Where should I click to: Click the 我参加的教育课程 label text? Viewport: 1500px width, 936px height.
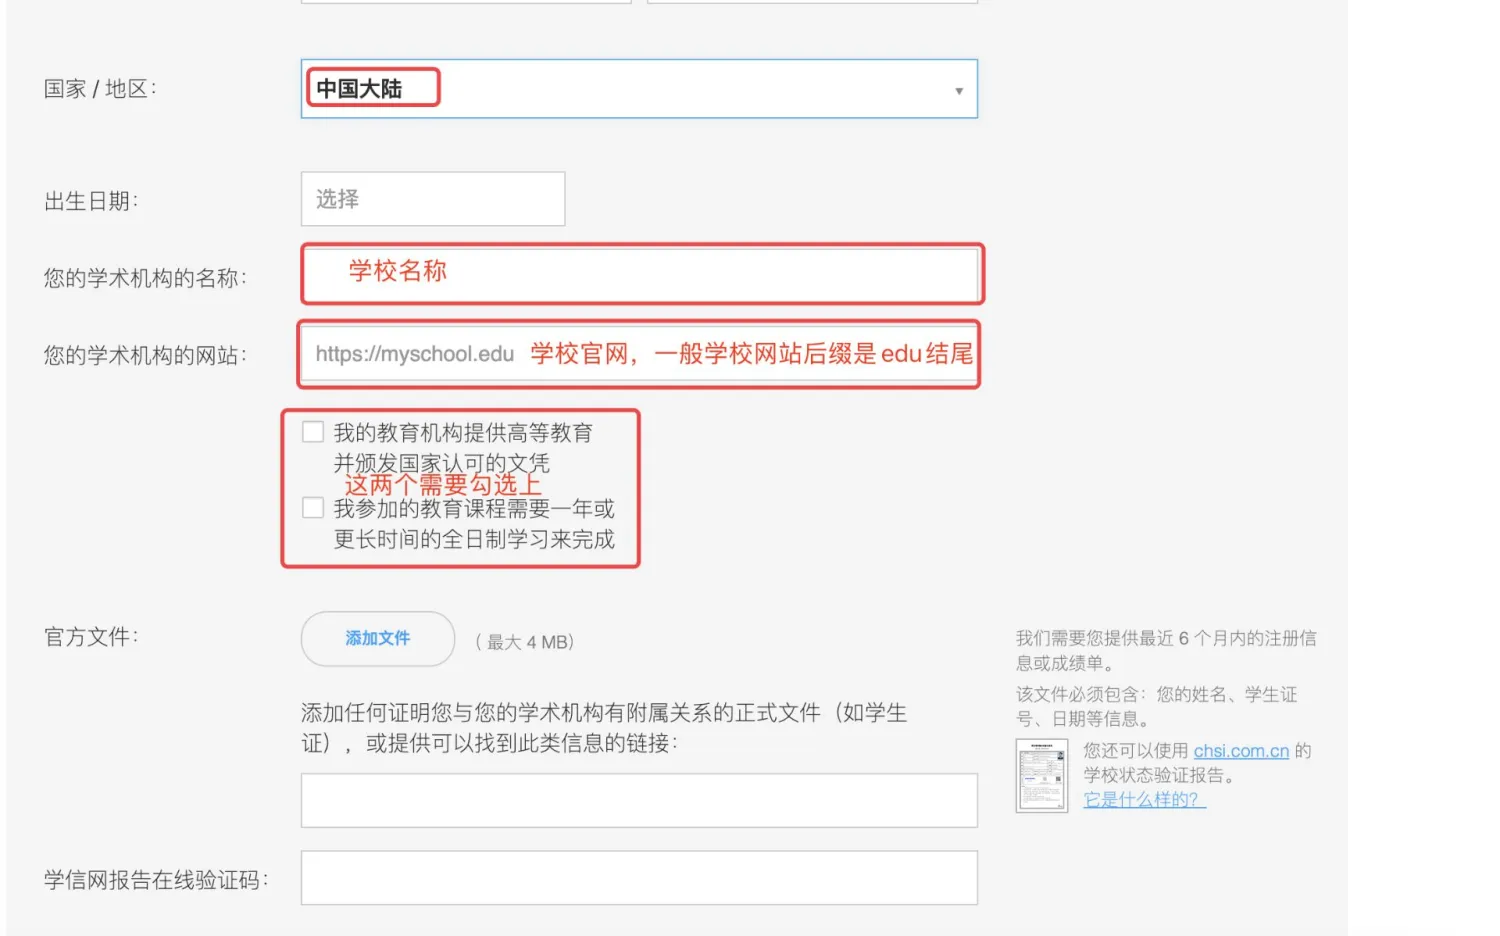473,509
